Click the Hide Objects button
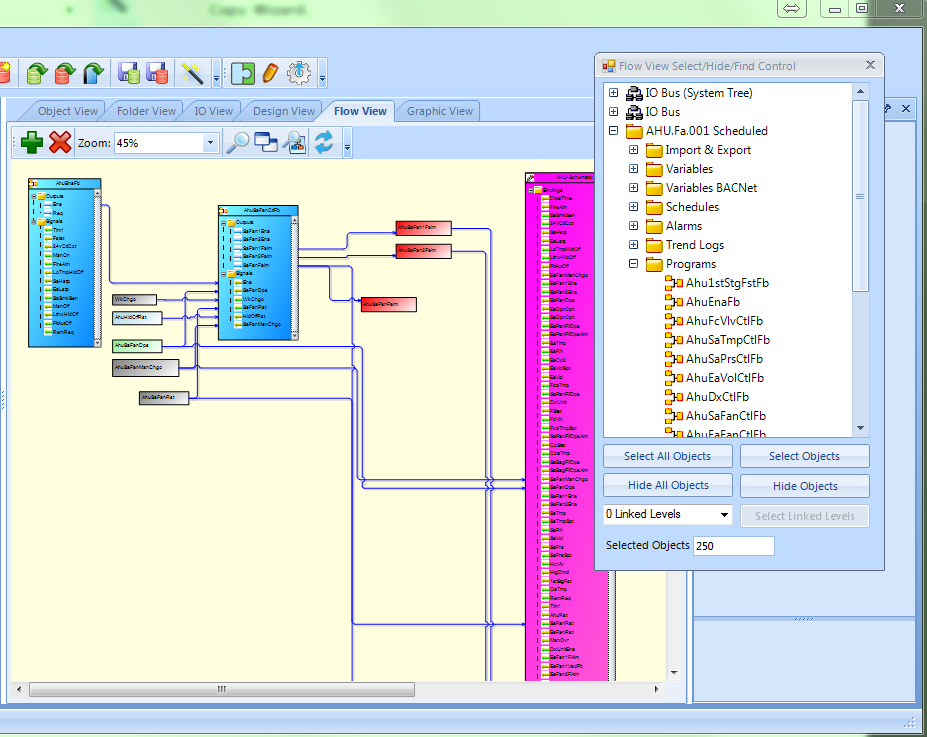 click(x=805, y=486)
